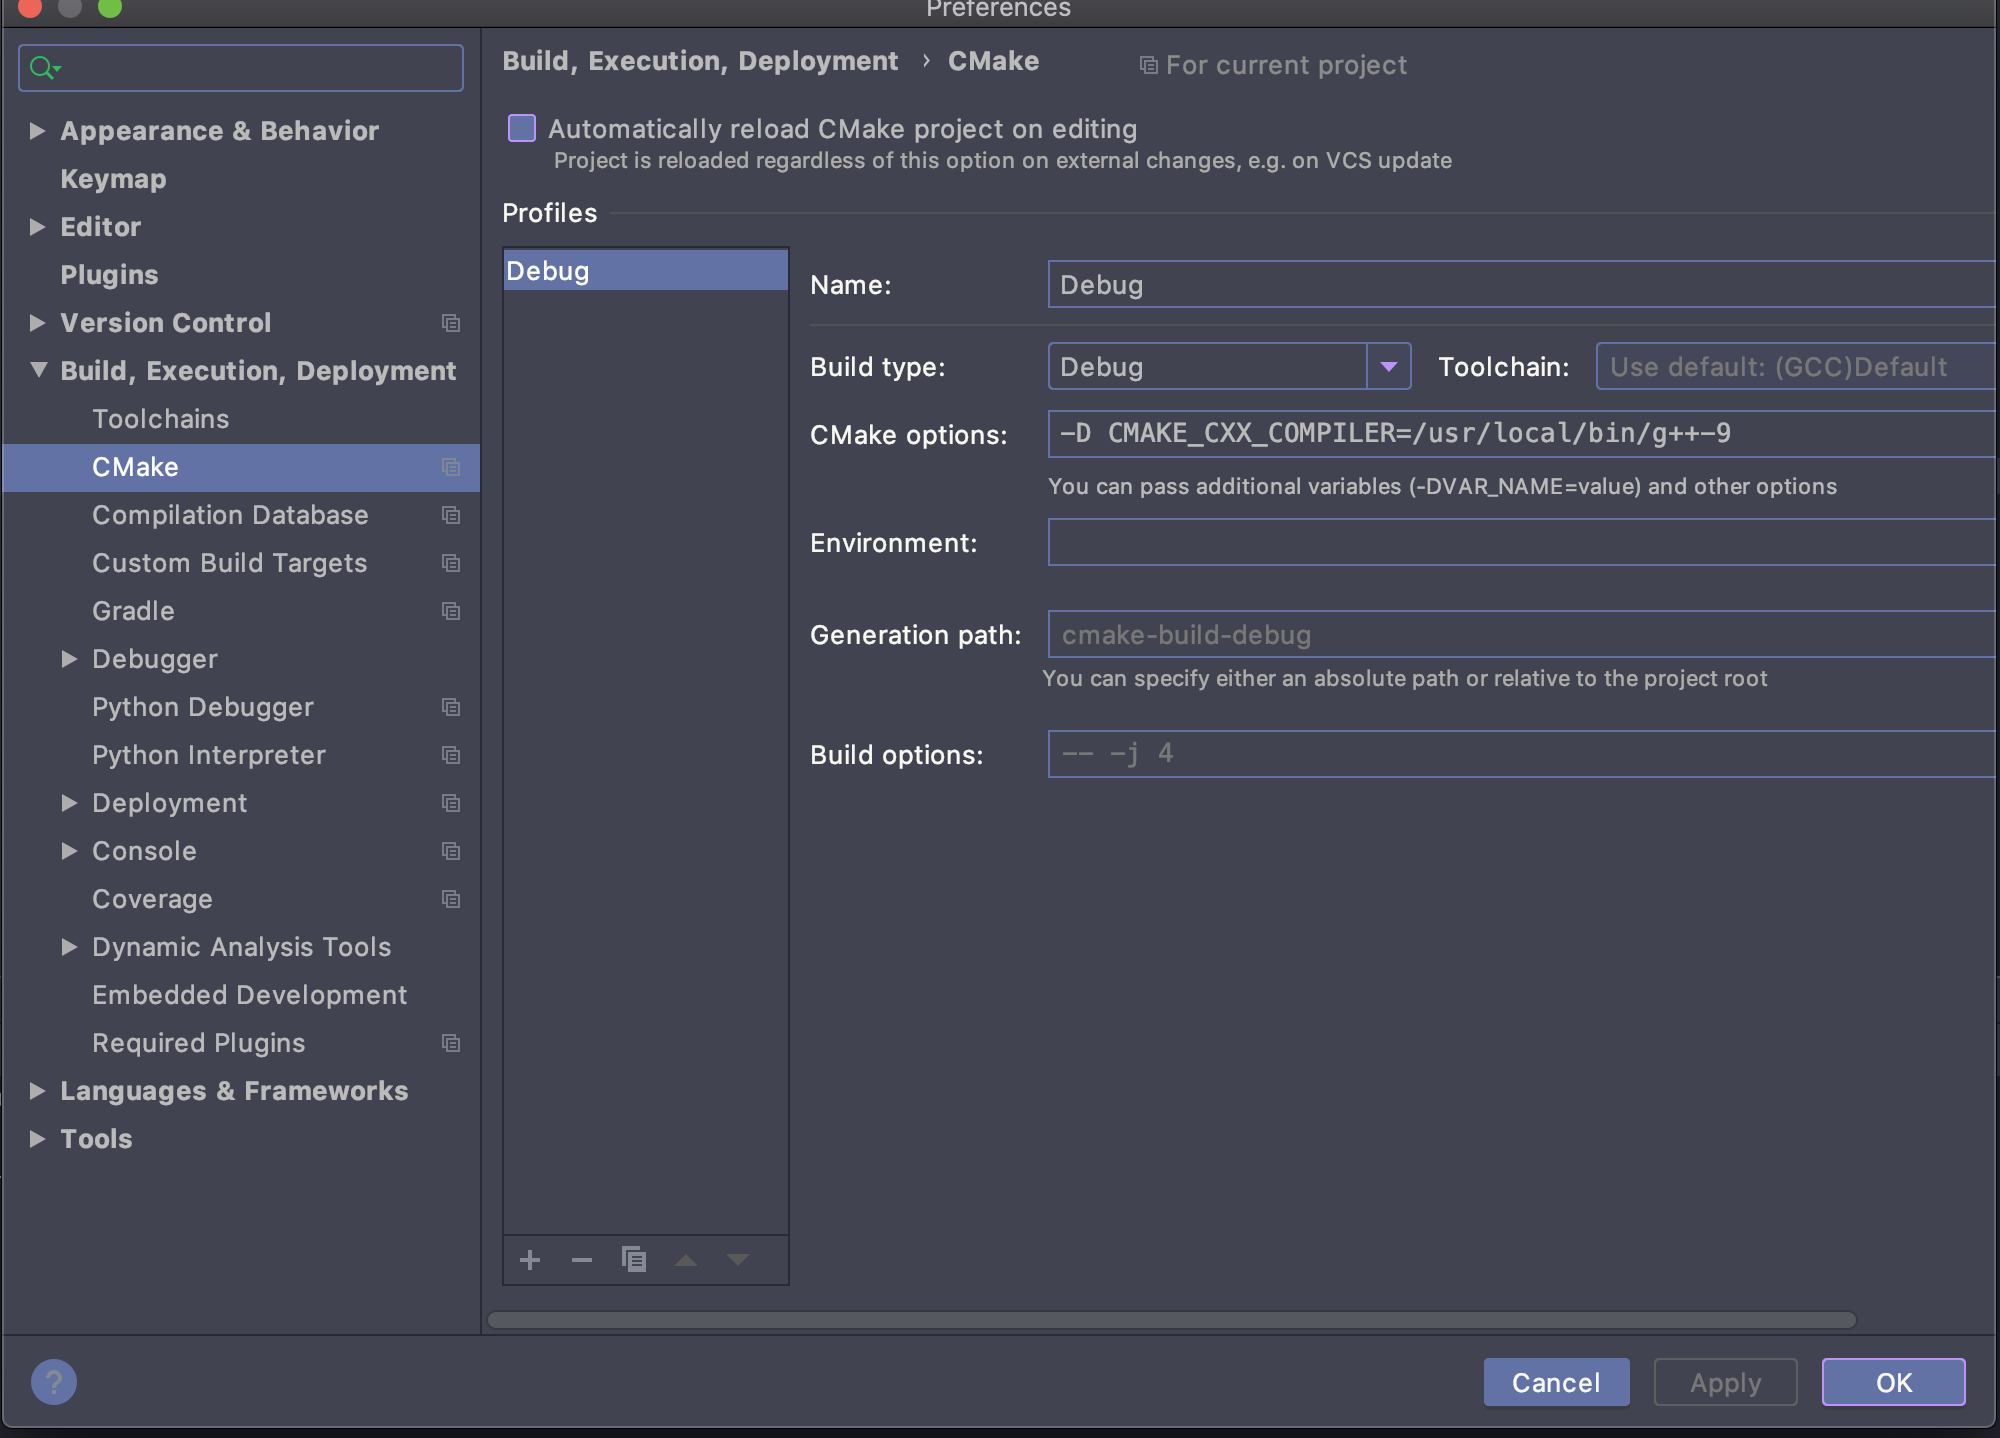
Task: Select the Keymap settings page
Action: (113, 179)
